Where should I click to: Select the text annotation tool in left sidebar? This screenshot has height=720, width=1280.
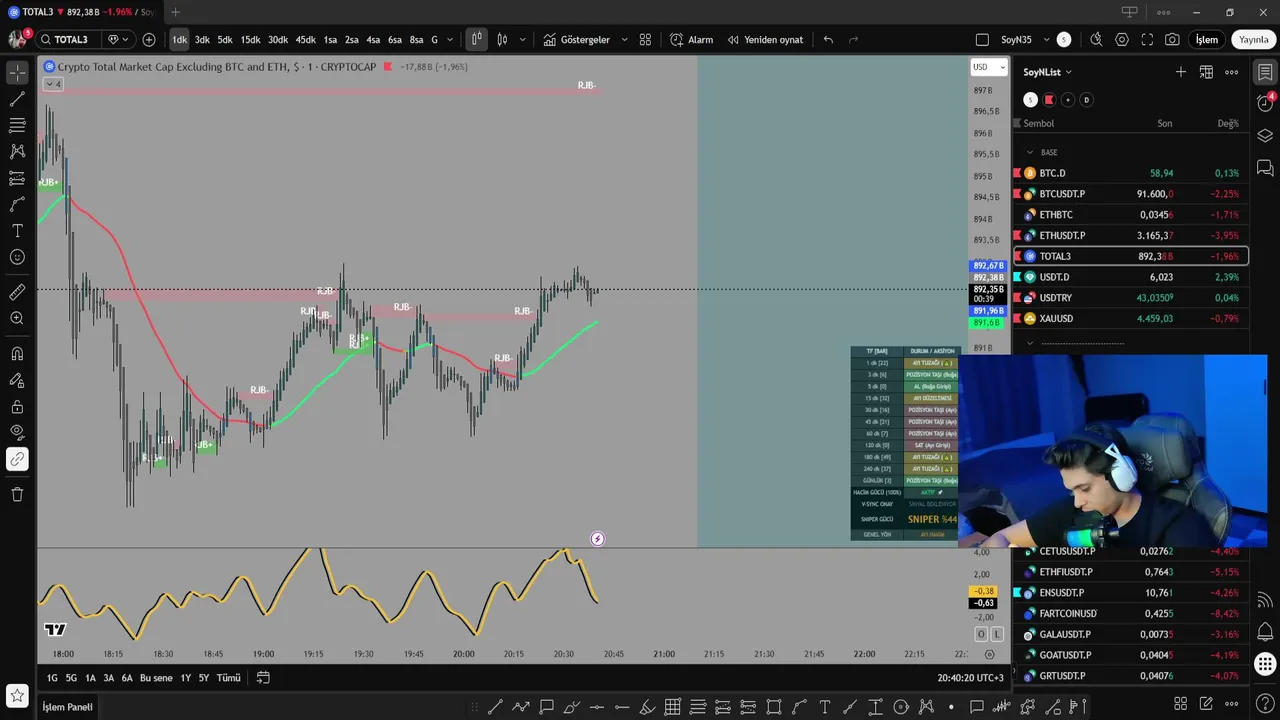tap(17, 231)
